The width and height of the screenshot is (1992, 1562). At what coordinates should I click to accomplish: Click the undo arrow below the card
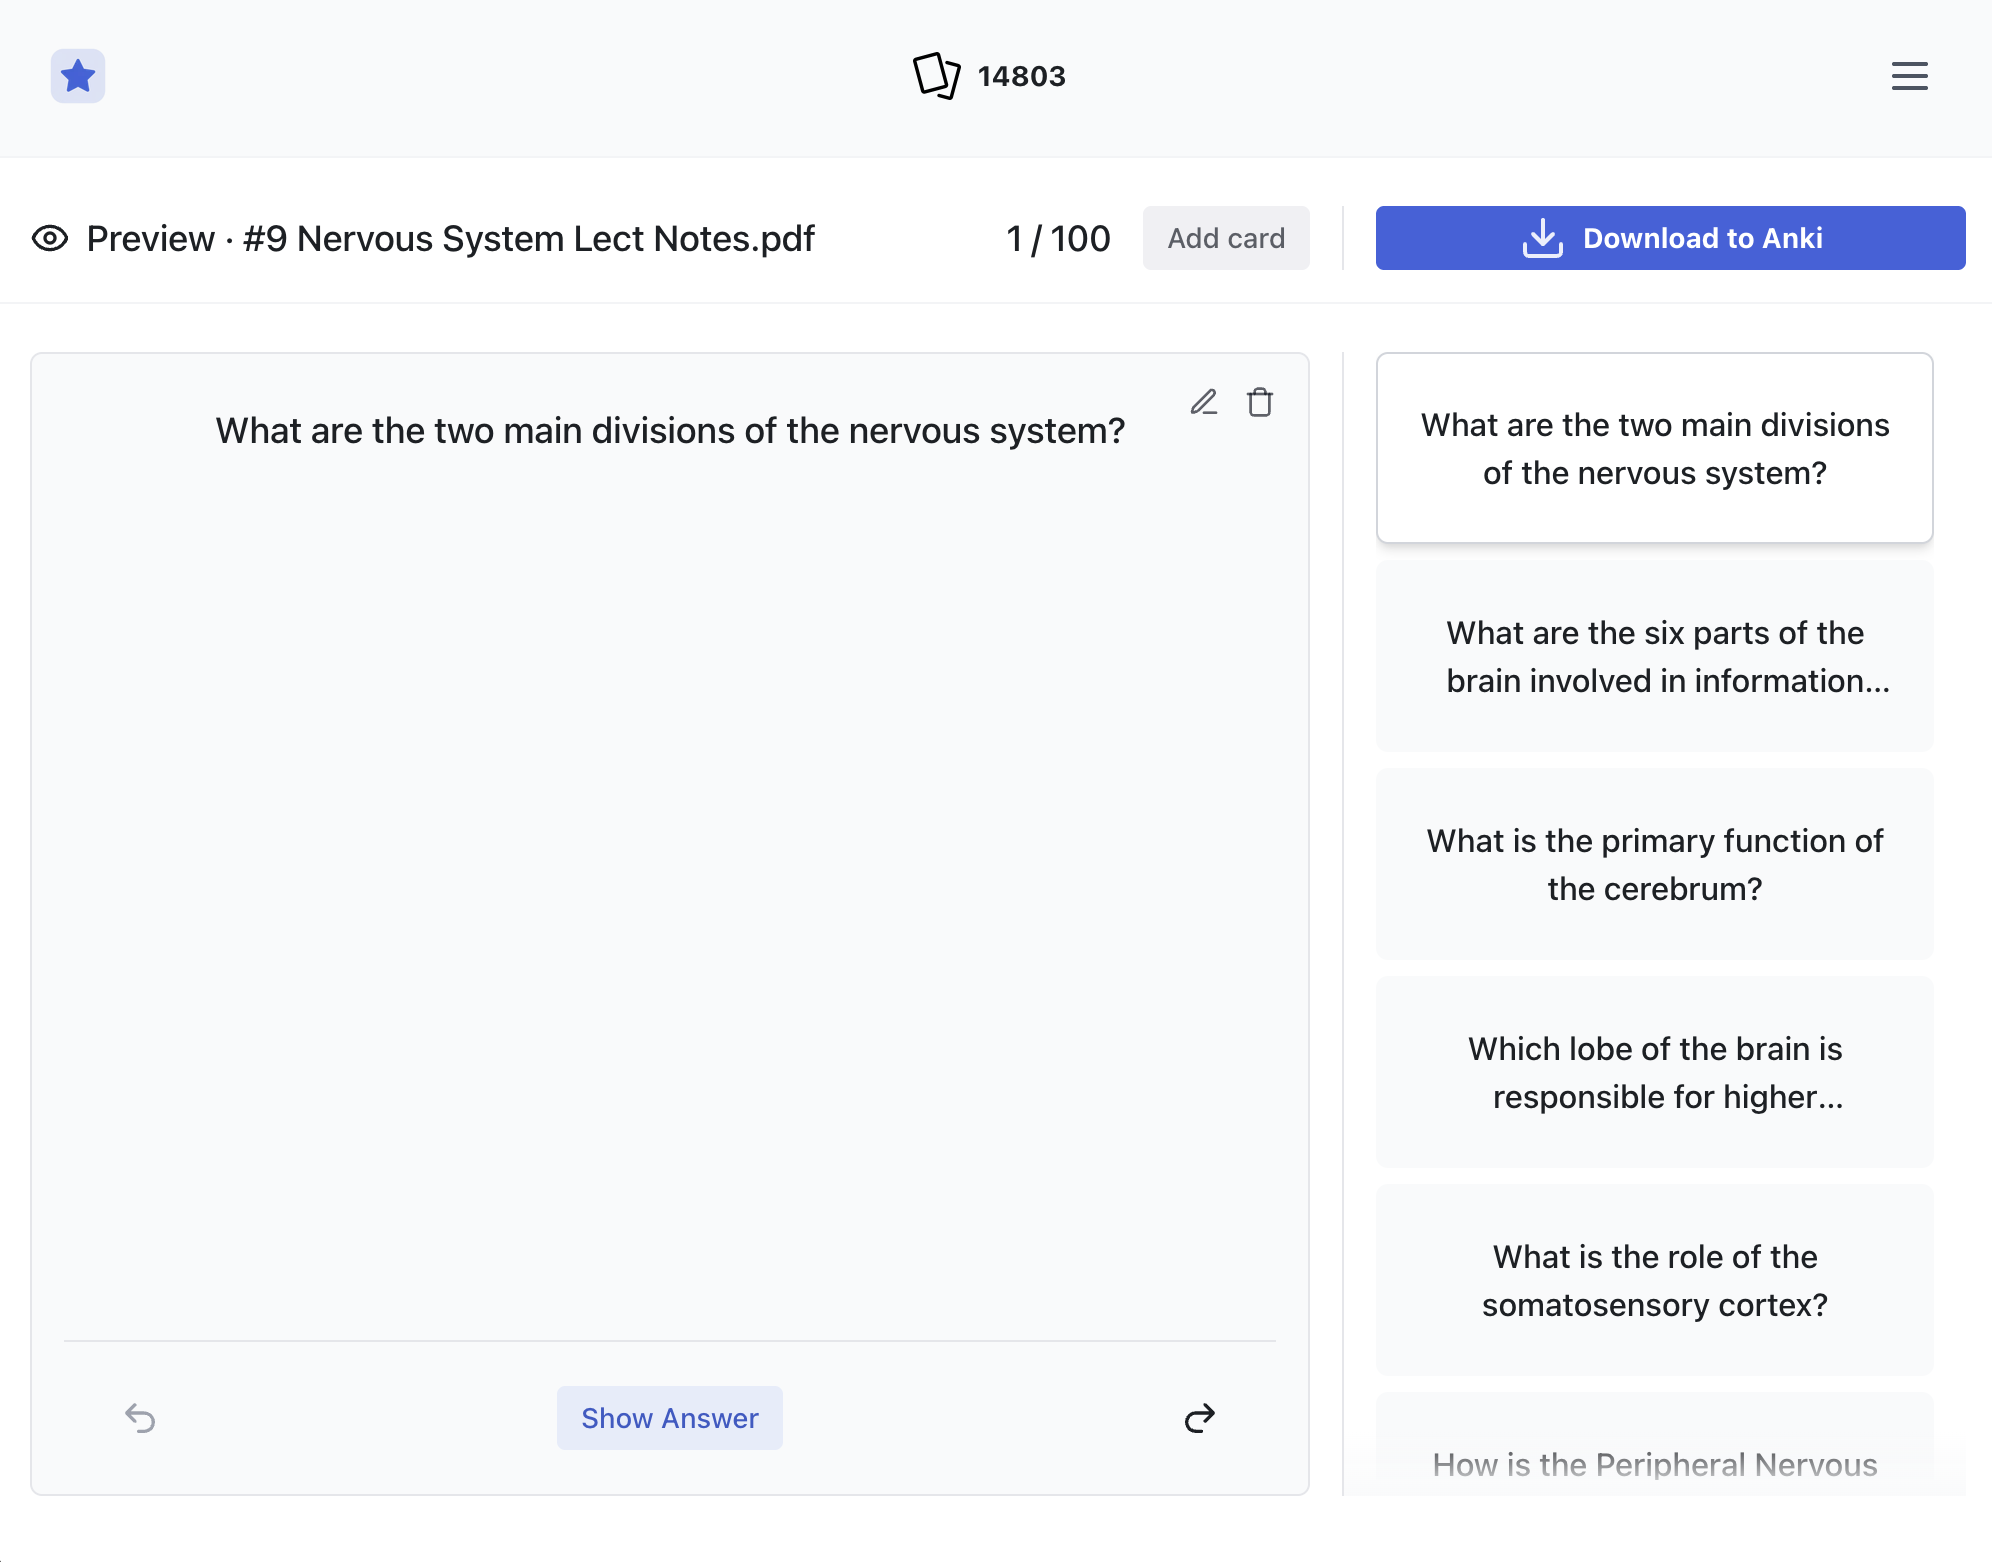pos(140,1418)
